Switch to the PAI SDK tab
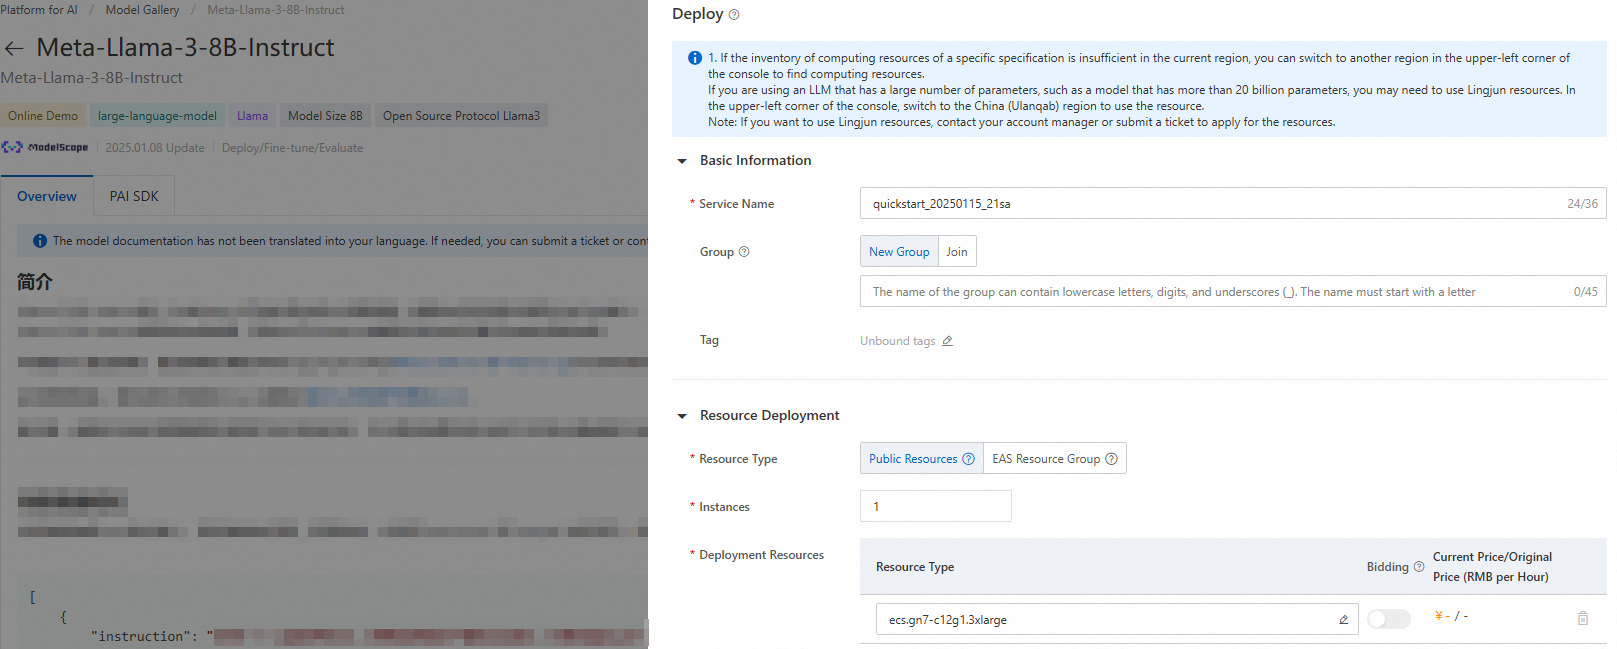This screenshot has width=1617, height=649. 134,196
